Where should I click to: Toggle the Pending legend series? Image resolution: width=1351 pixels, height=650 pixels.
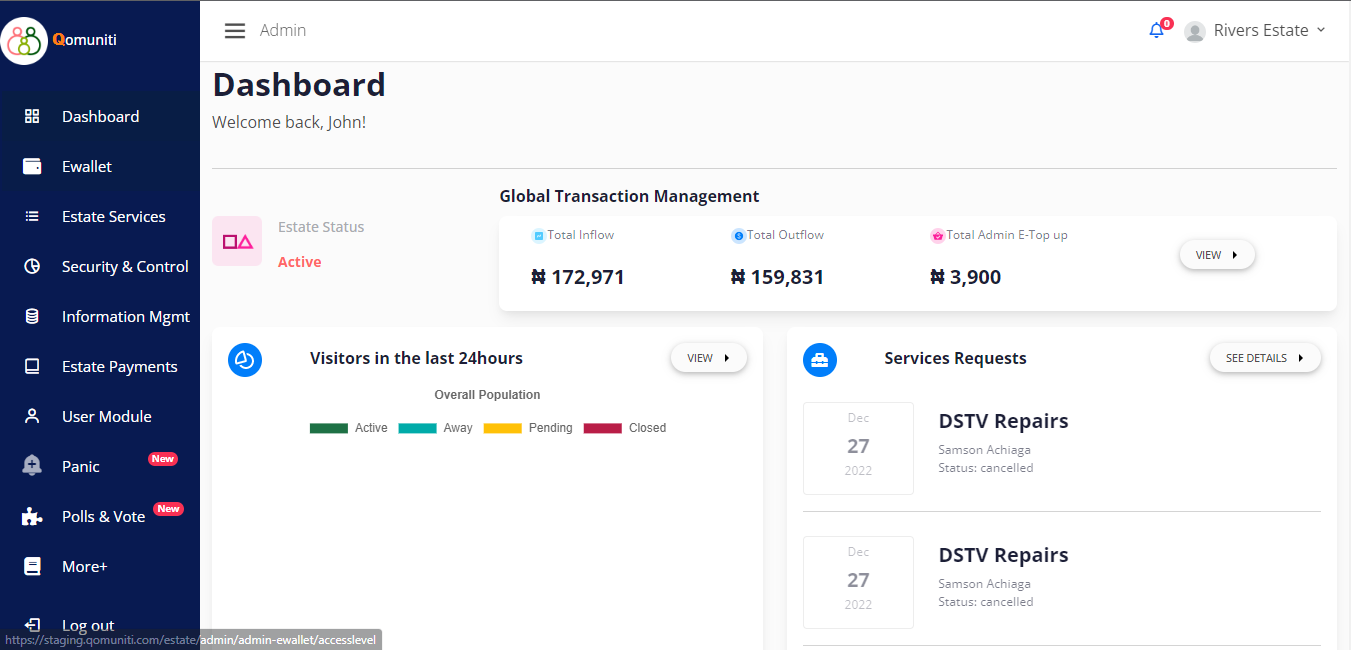pyautogui.click(x=528, y=428)
